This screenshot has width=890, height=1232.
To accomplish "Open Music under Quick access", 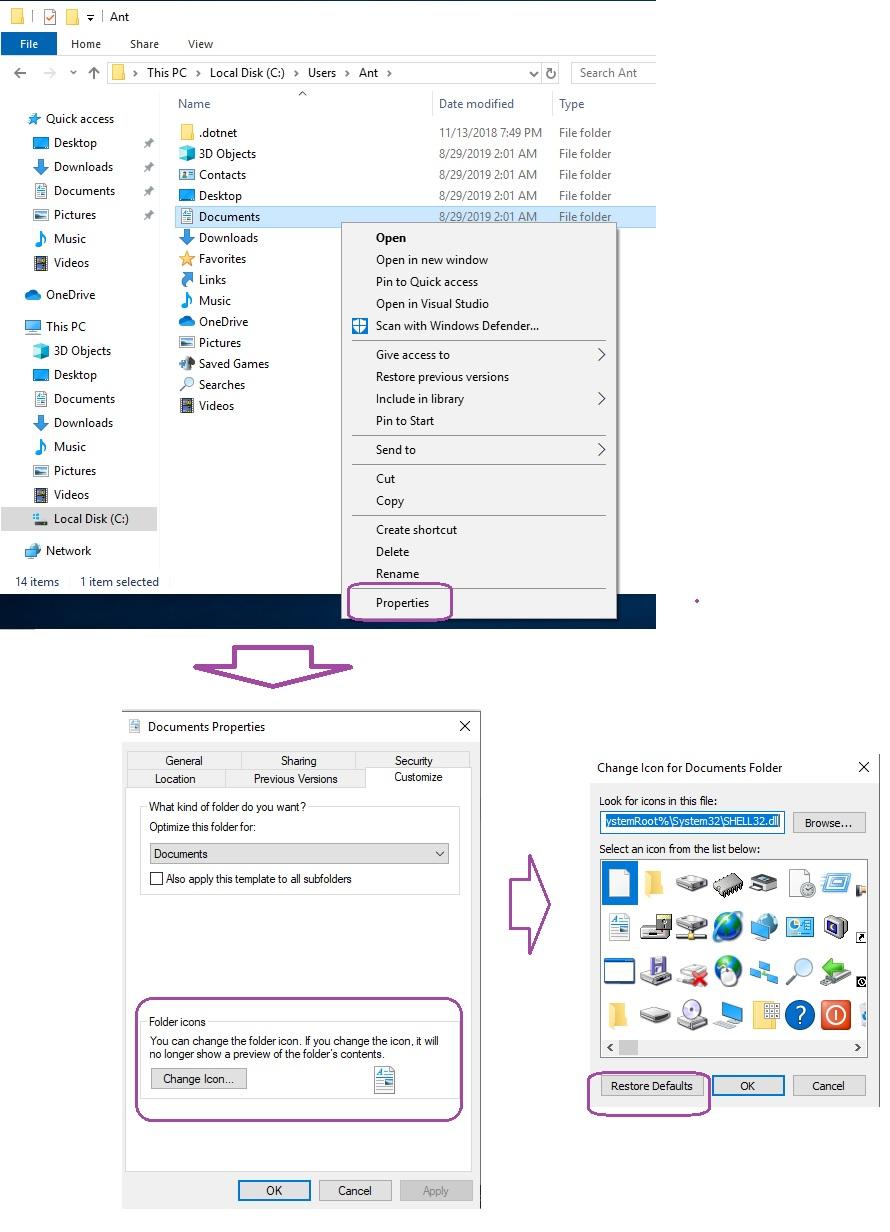I will tap(69, 239).
